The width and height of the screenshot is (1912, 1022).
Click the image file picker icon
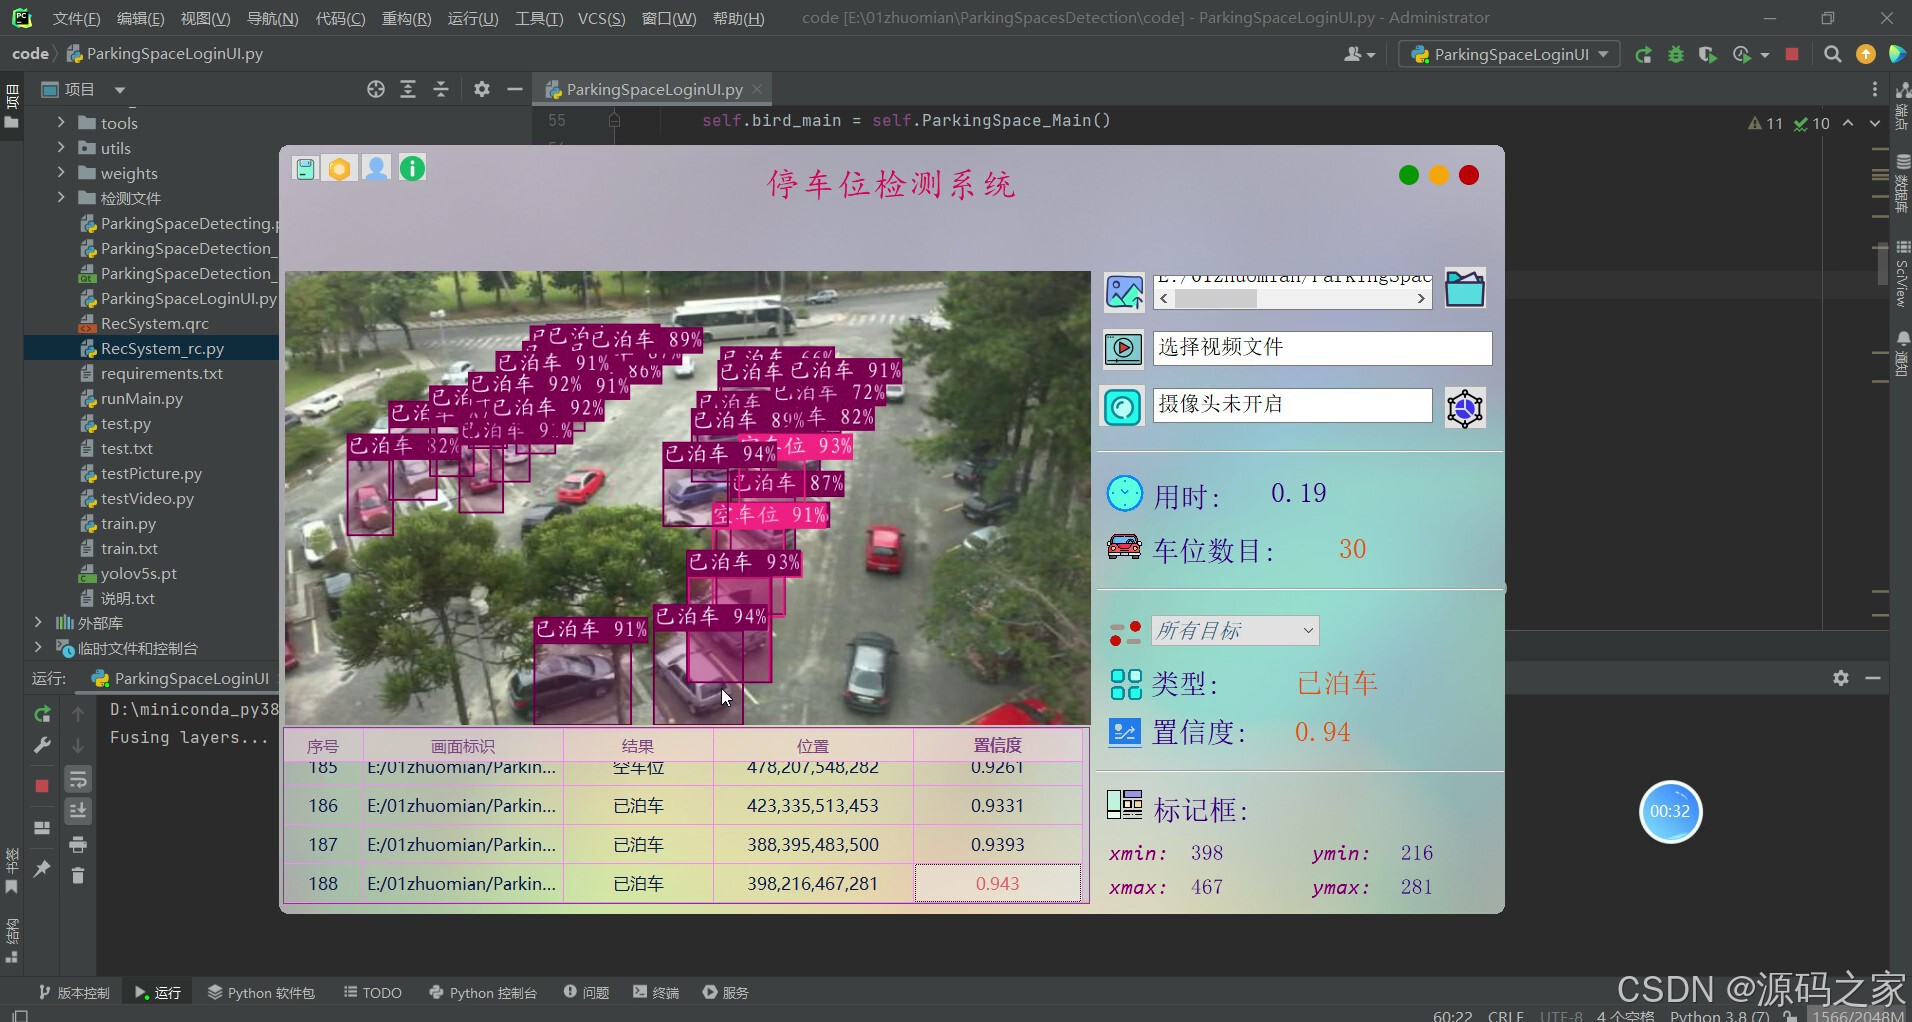tap(1124, 292)
